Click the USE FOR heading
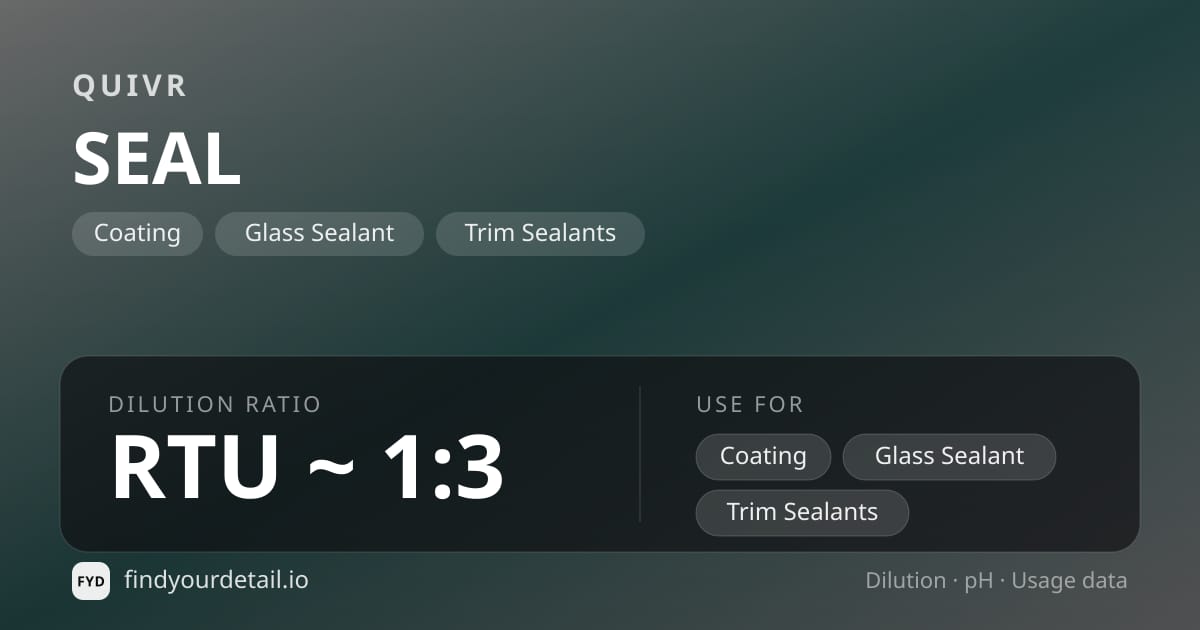This screenshot has height=630, width=1200. point(750,405)
